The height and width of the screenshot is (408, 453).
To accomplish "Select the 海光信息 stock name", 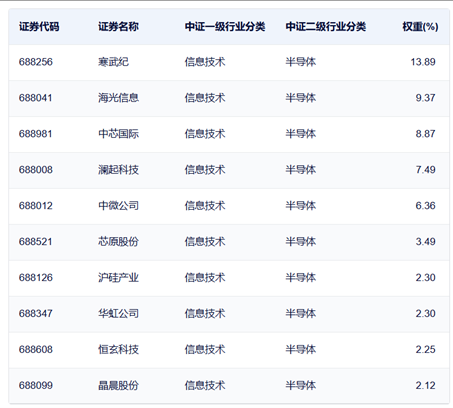I will (x=118, y=98).
